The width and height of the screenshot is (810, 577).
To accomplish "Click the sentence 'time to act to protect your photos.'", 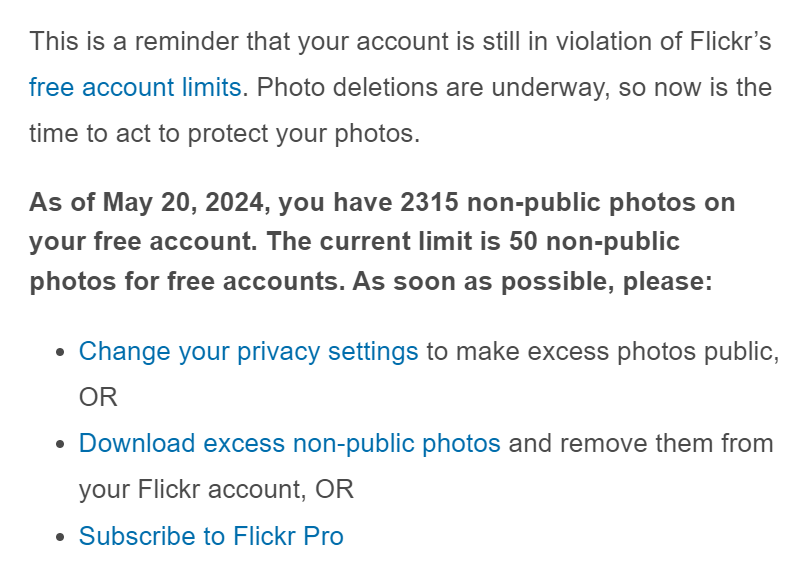I will (225, 134).
